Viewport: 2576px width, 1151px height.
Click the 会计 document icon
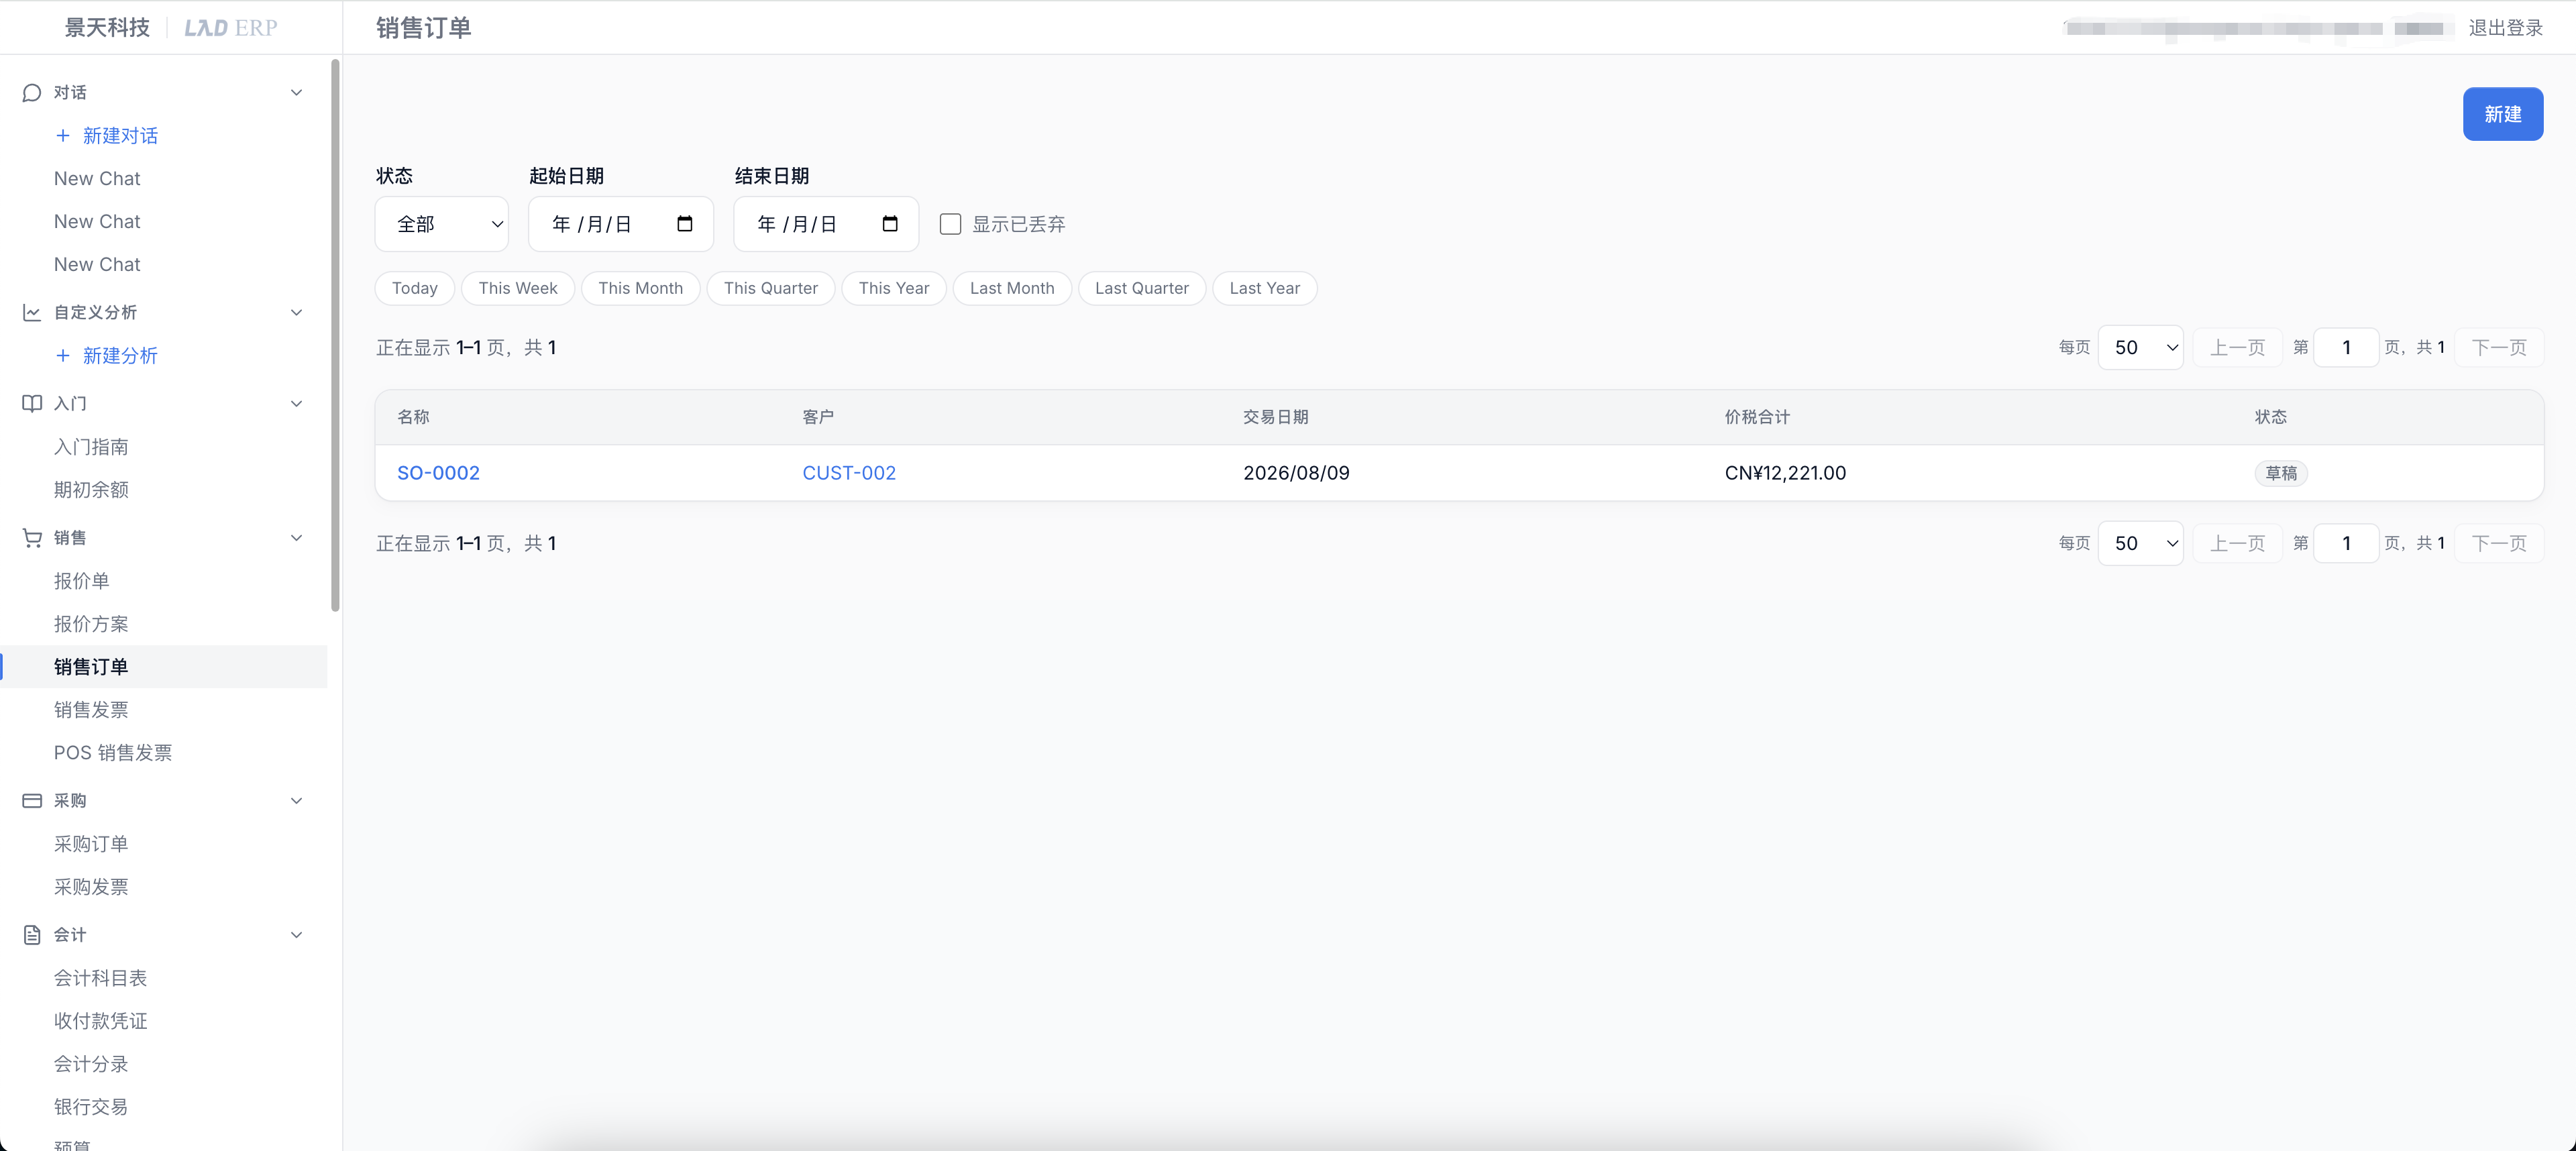click(x=32, y=934)
